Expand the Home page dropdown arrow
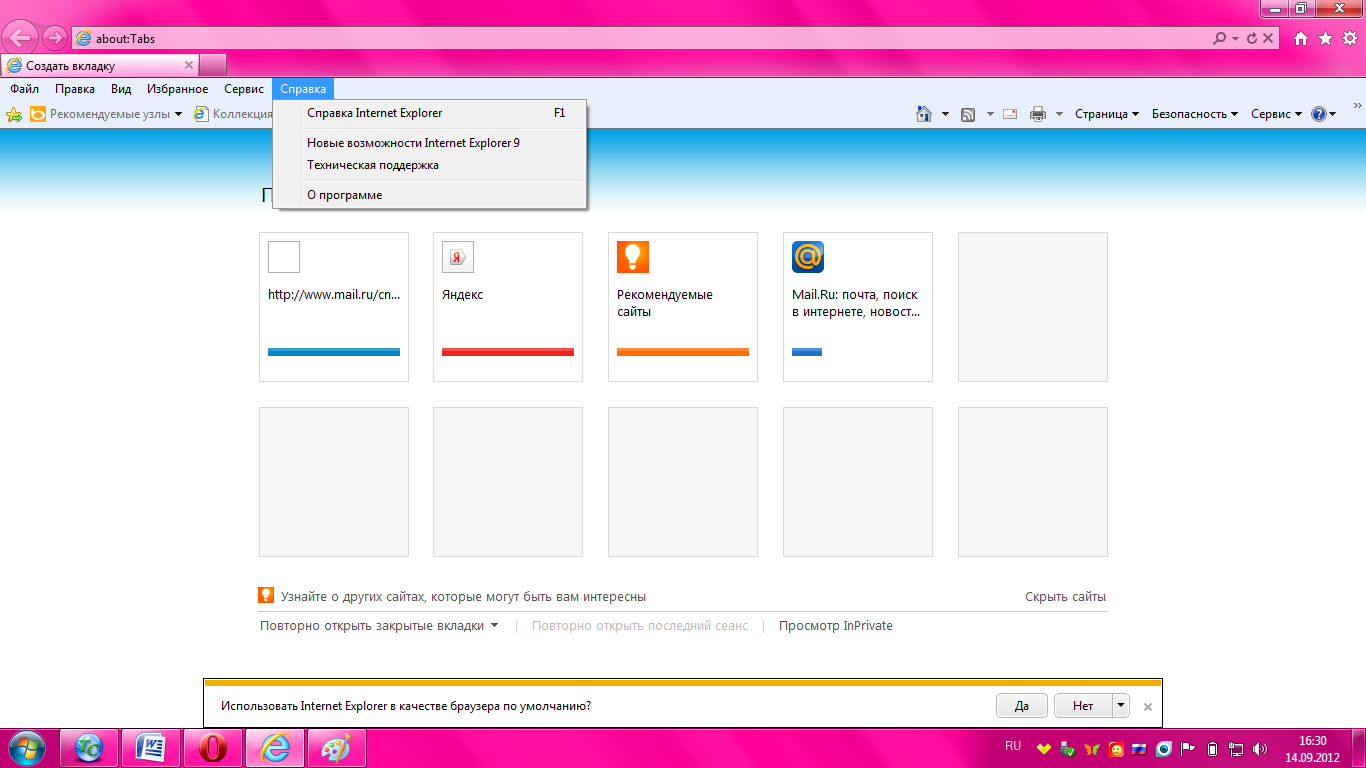The image size is (1366, 768). (945, 114)
